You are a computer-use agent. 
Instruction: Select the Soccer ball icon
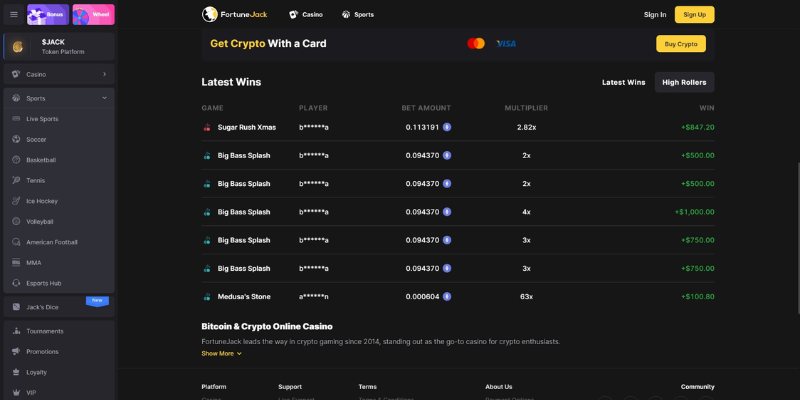click(x=16, y=139)
